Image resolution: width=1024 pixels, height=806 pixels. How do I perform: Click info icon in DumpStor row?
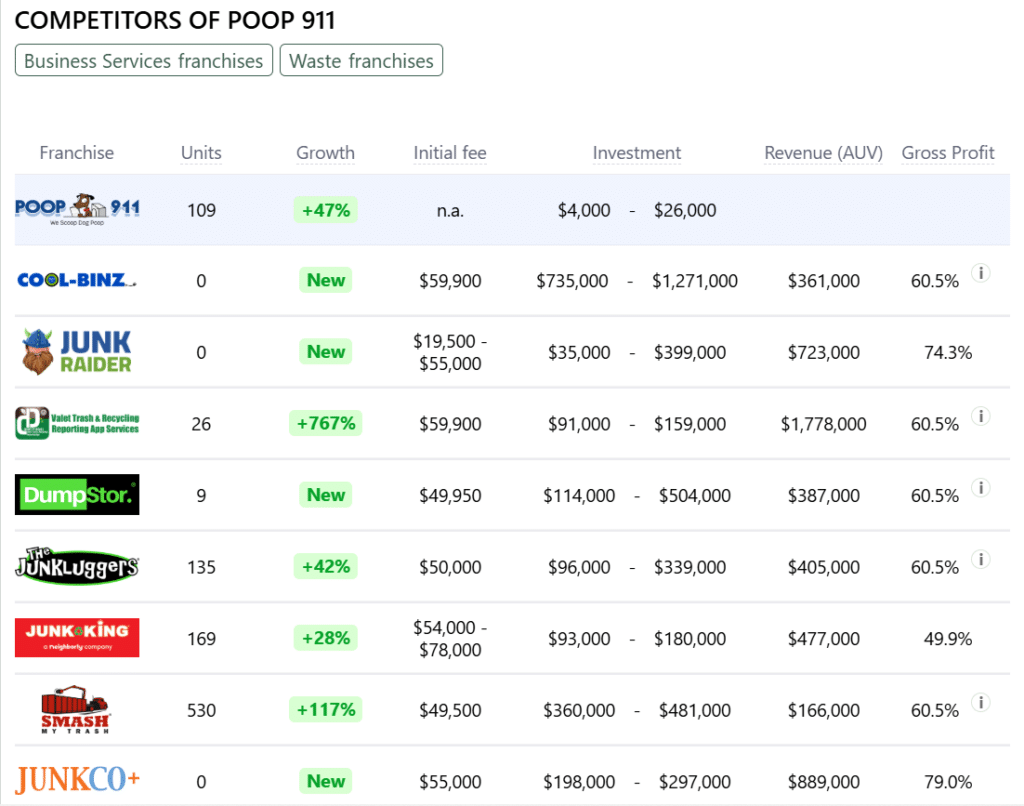(x=980, y=487)
